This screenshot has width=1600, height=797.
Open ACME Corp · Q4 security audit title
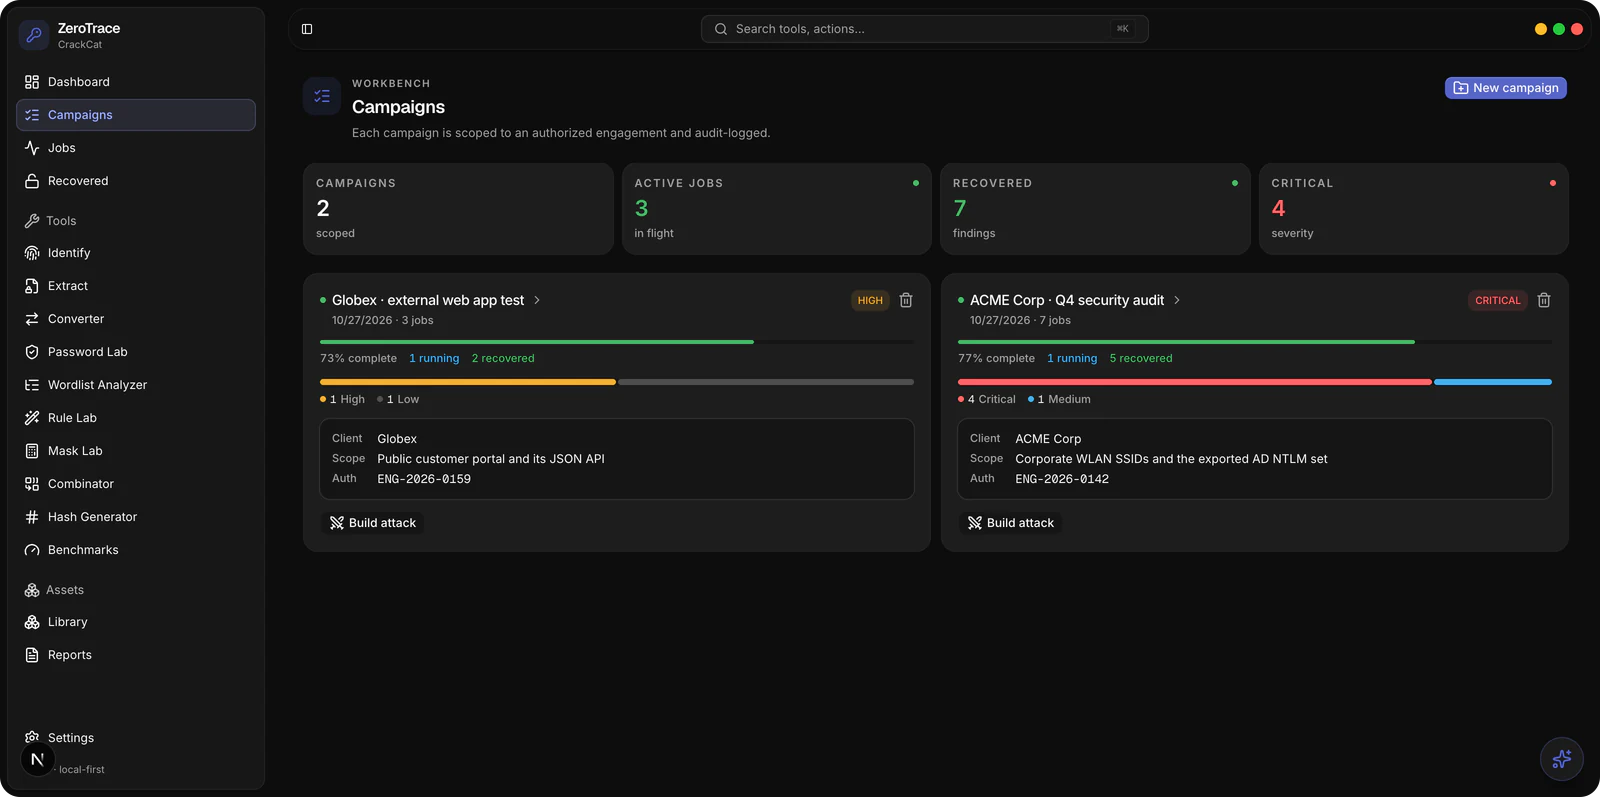(x=1067, y=300)
